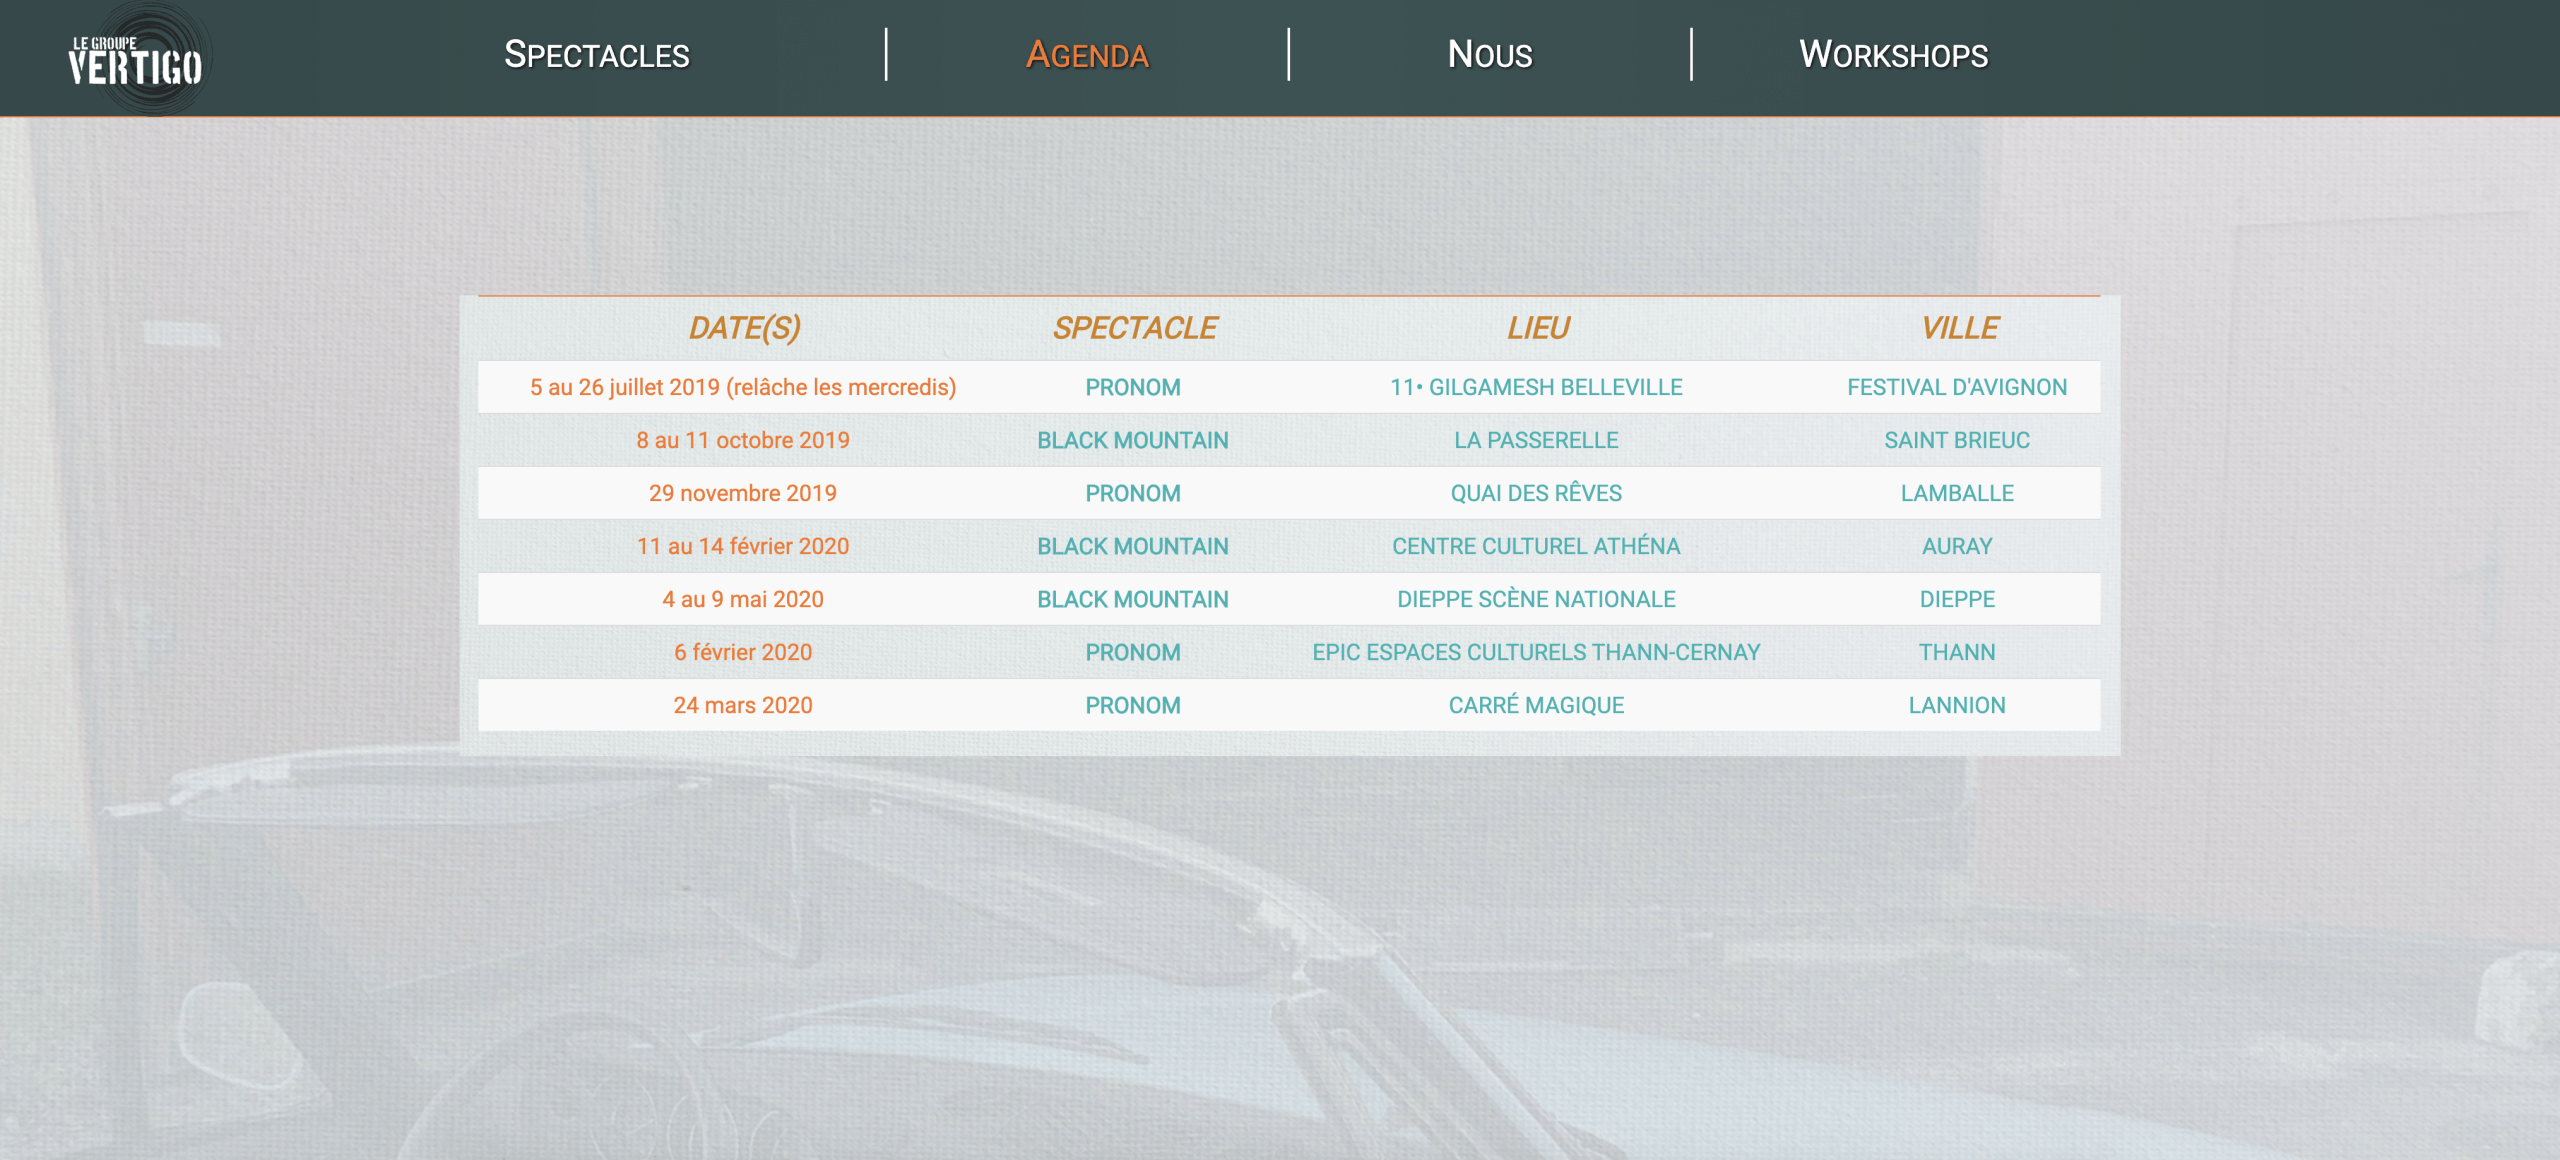Screen dimensions: 2560x1160
Task: Select date '4 au 9 mai 2020'
Action: click(x=743, y=599)
